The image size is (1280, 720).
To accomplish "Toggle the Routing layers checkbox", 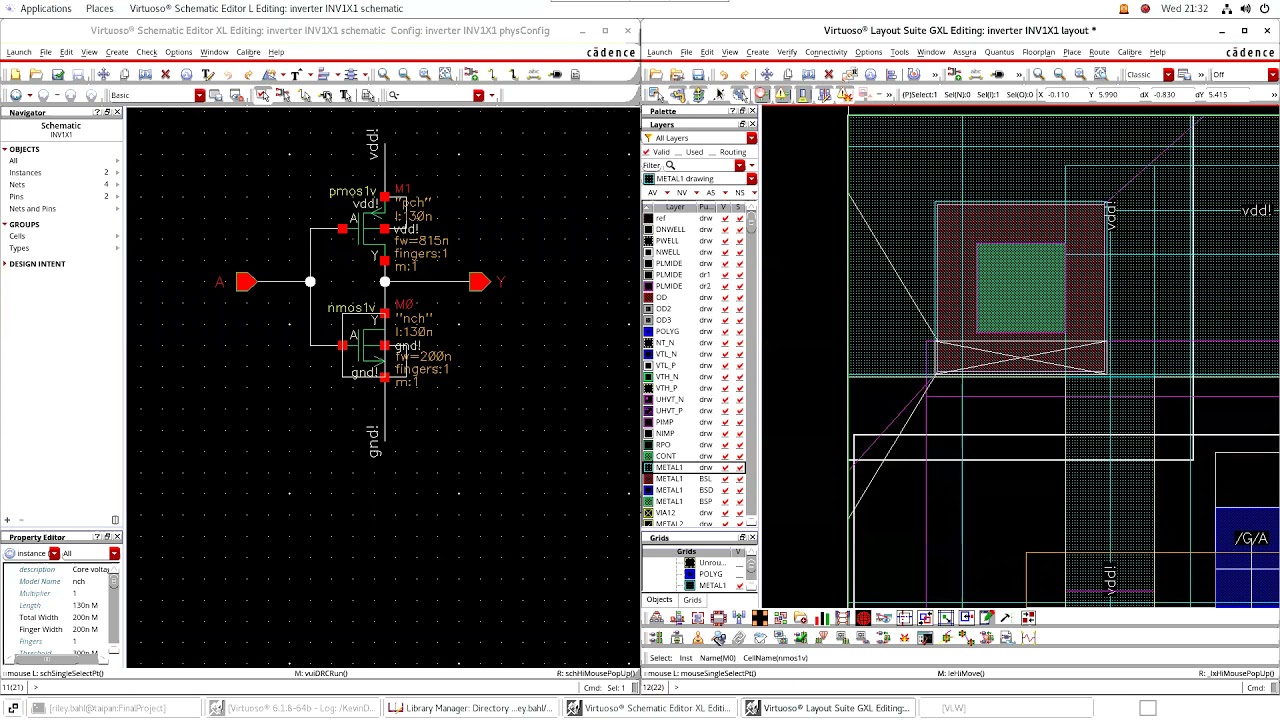I will [713, 152].
